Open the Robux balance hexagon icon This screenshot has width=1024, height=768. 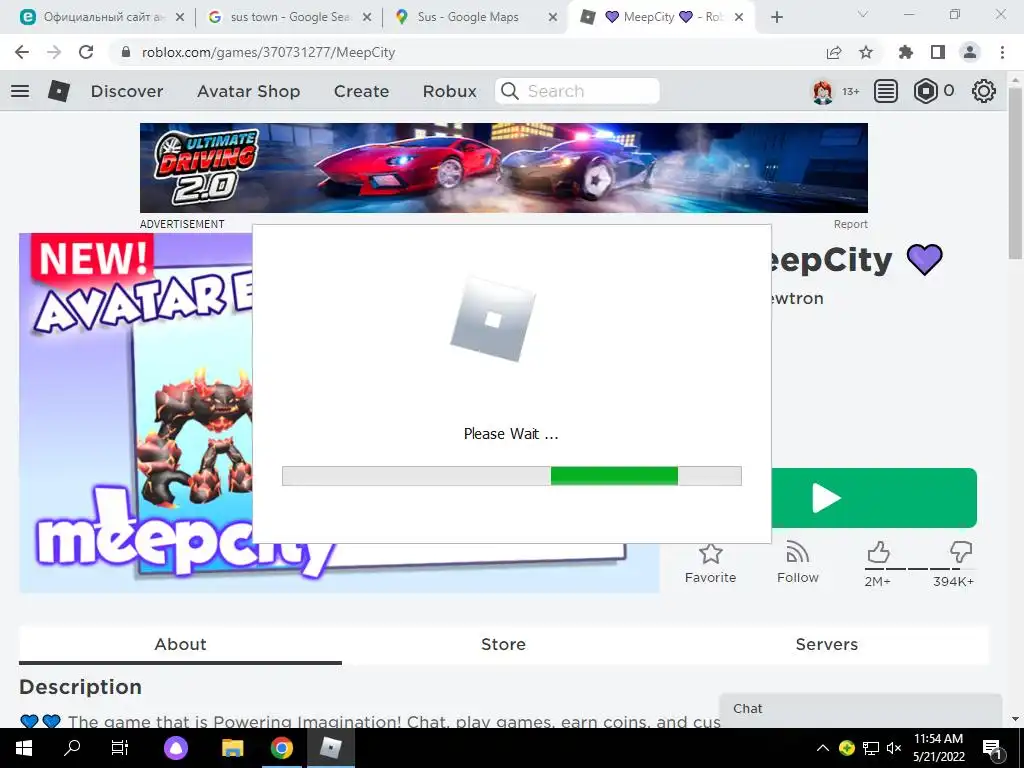[x=925, y=91]
